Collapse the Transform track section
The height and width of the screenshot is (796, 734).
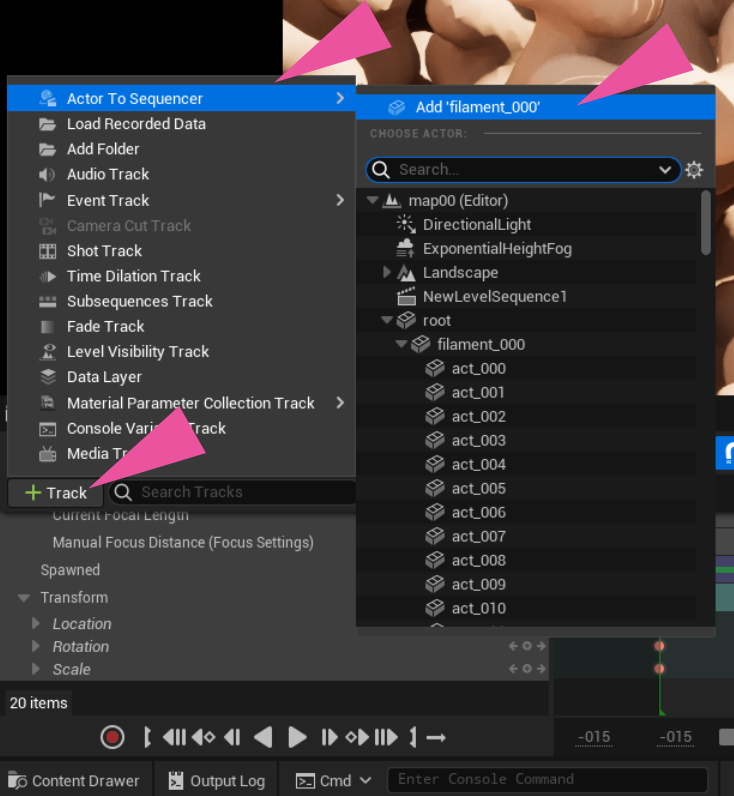23,598
